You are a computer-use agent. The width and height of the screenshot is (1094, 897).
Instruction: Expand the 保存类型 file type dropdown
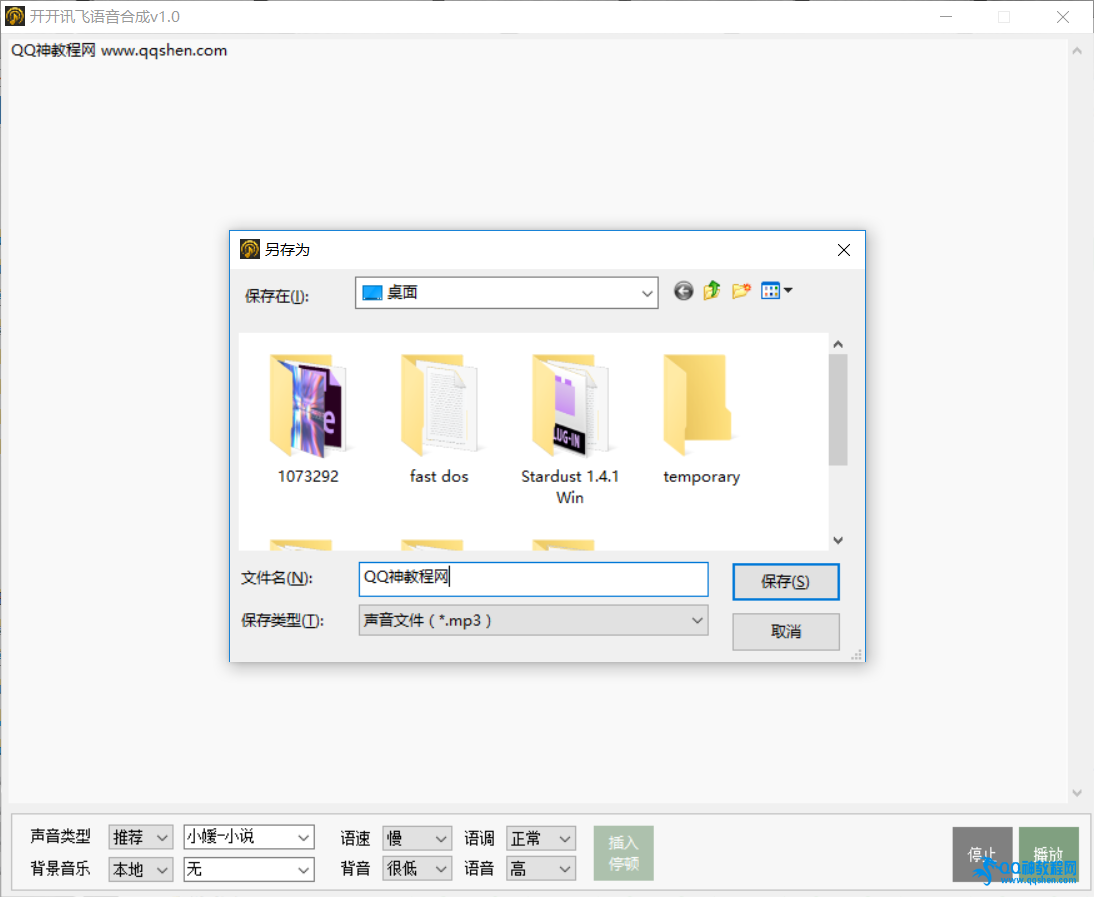pos(533,620)
